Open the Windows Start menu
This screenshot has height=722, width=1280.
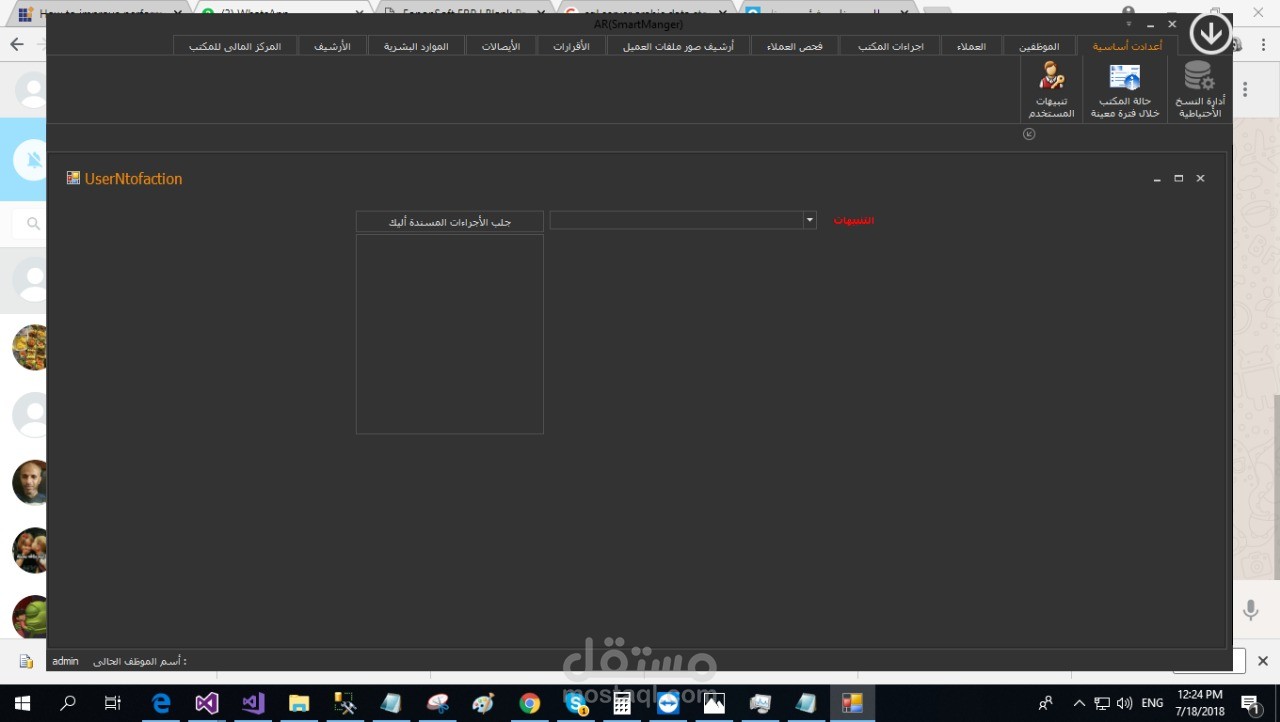pyautogui.click(x=22, y=703)
